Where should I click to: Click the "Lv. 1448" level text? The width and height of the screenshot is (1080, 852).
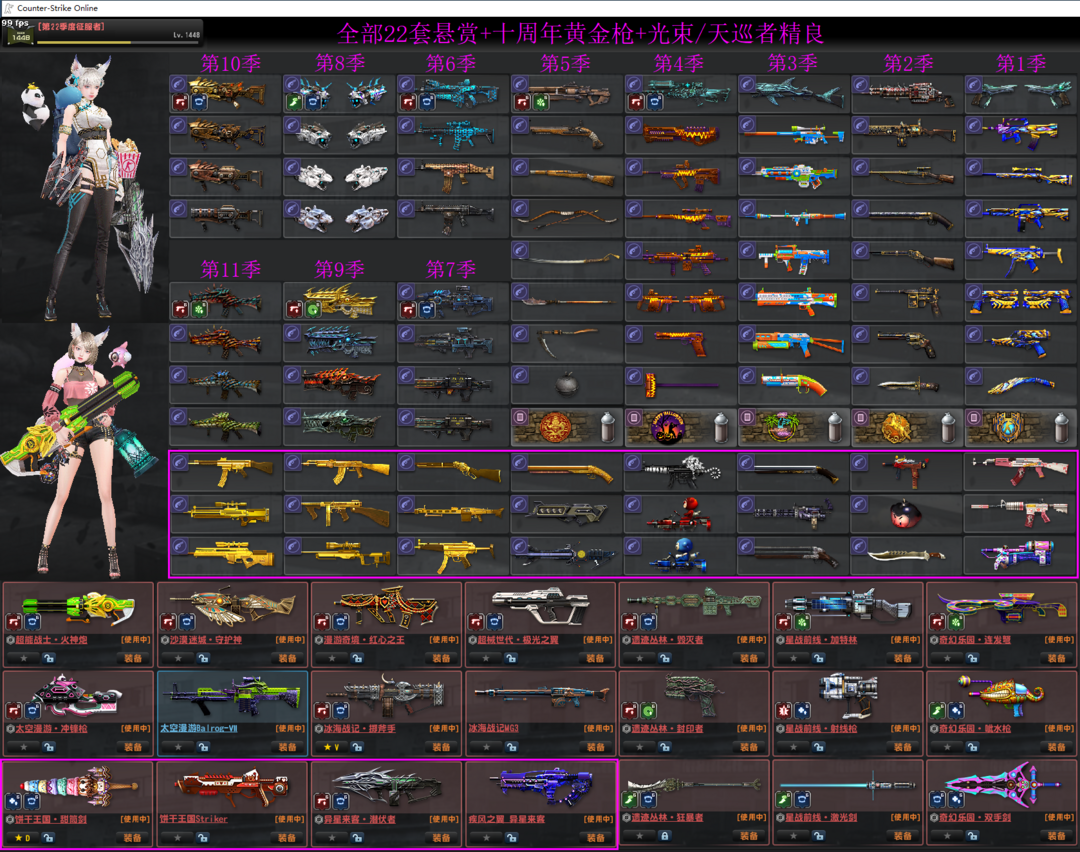(187, 34)
